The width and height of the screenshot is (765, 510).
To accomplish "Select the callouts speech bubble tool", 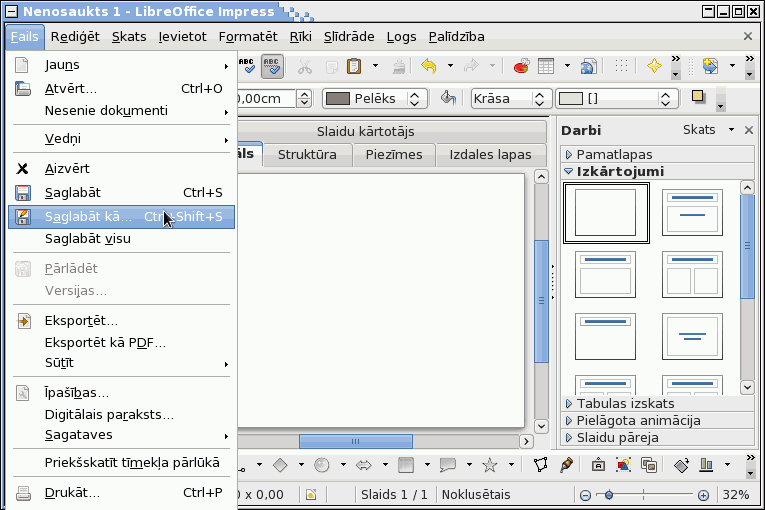I will 448,465.
